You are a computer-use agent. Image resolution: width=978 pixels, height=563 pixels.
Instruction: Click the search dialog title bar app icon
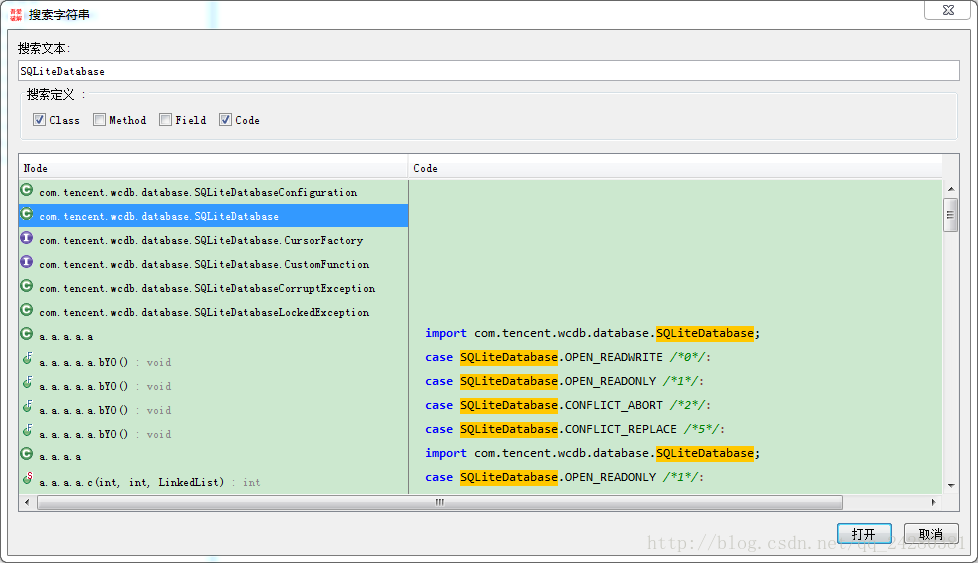(16, 14)
